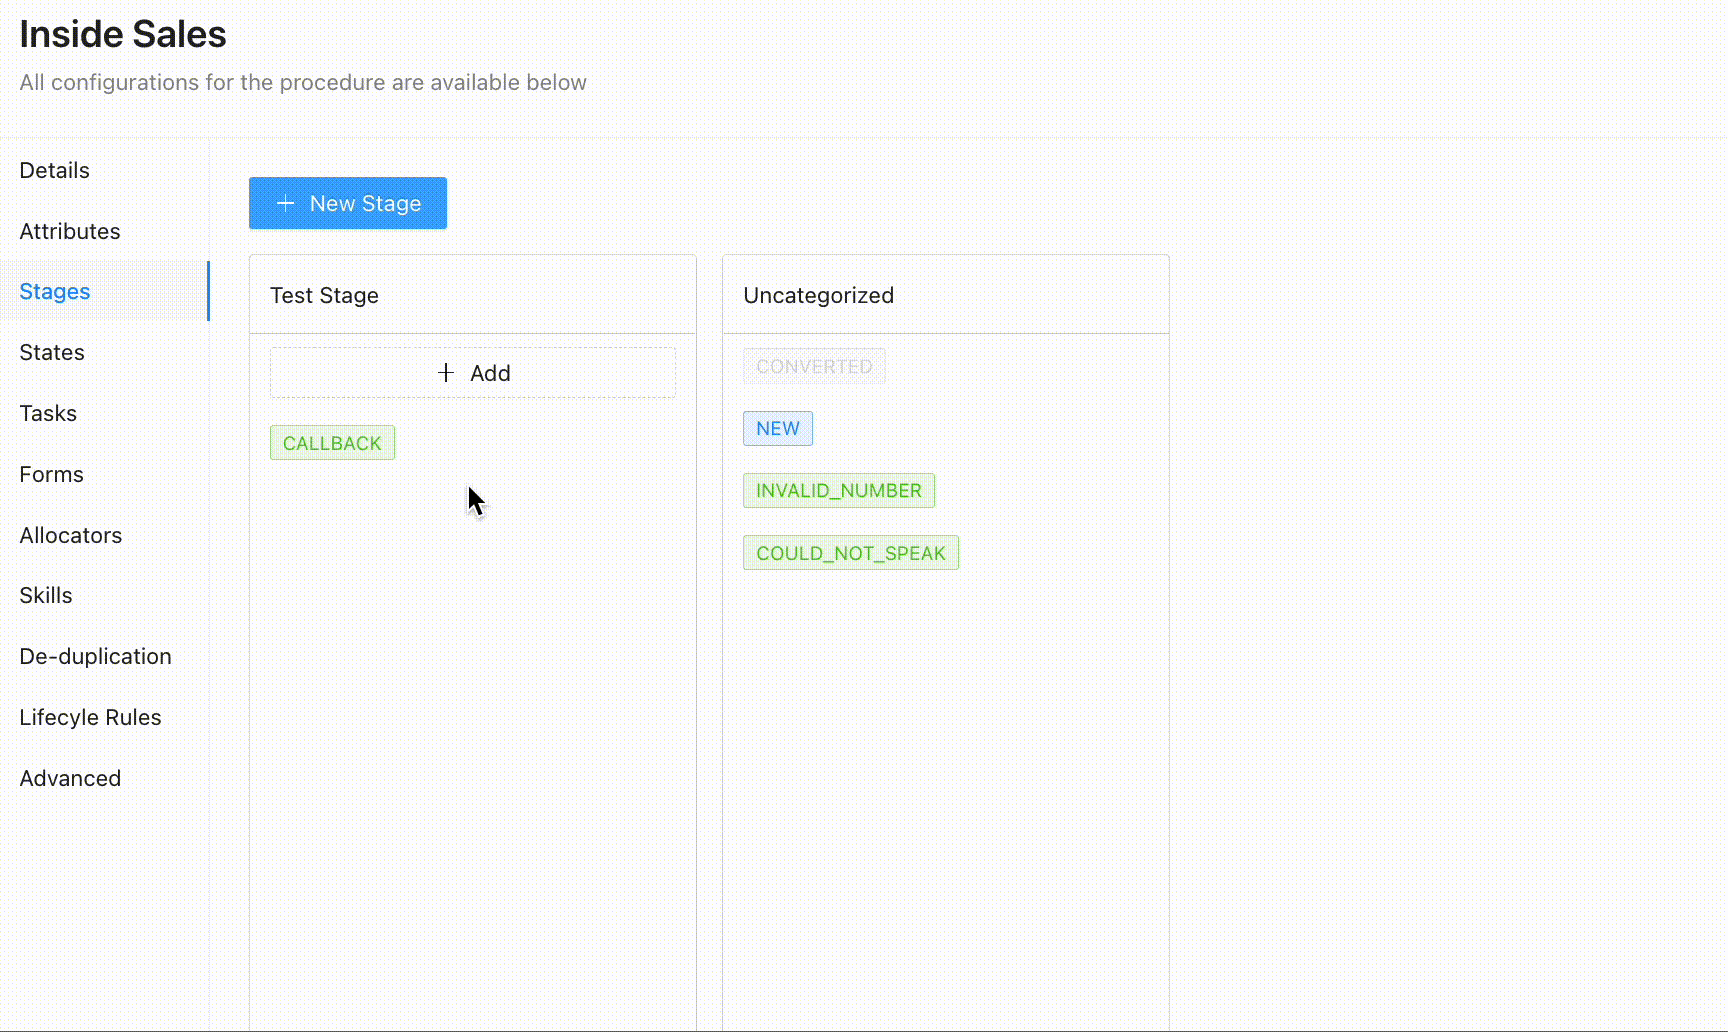
Task: Click the INVALID_NUMBER state tag
Action: click(x=839, y=491)
